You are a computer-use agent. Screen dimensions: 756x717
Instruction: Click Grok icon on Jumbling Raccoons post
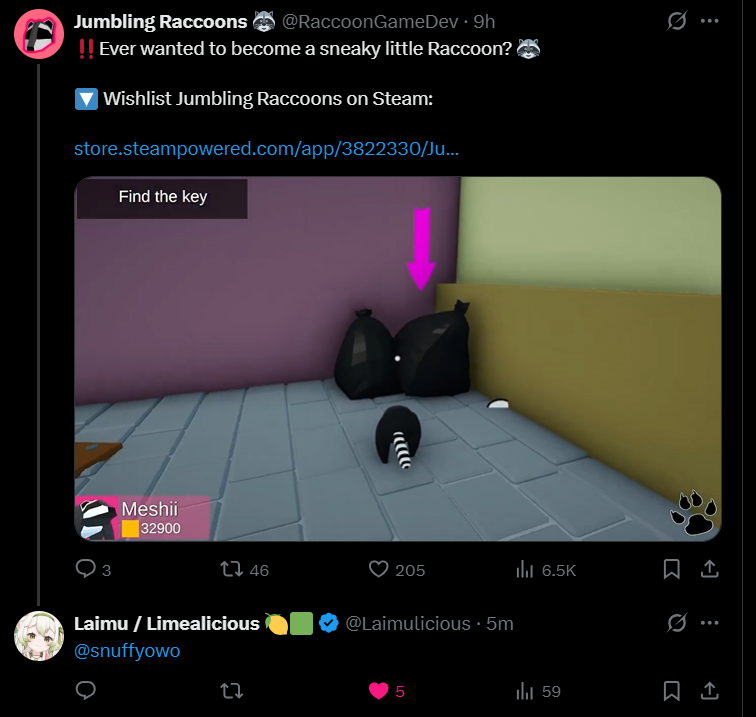pyautogui.click(x=676, y=21)
